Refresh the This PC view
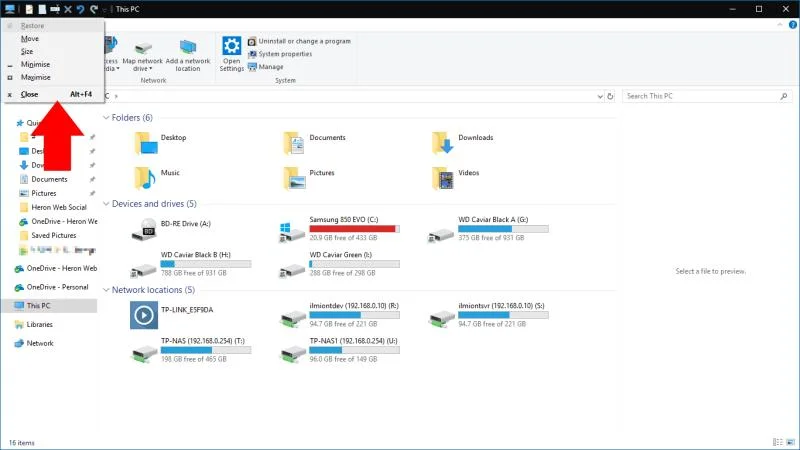This screenshot has width=800, height=450. pos(610,96)
